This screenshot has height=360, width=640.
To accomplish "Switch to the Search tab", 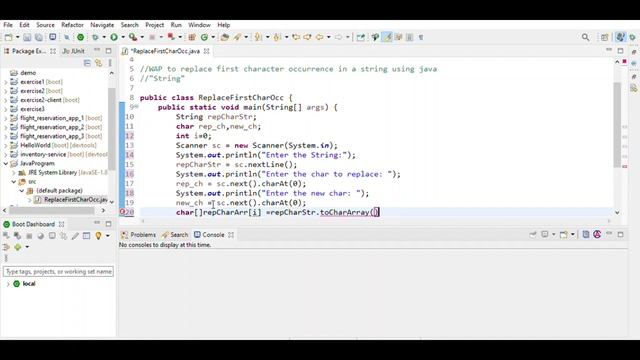I will [x=175, y=235].
